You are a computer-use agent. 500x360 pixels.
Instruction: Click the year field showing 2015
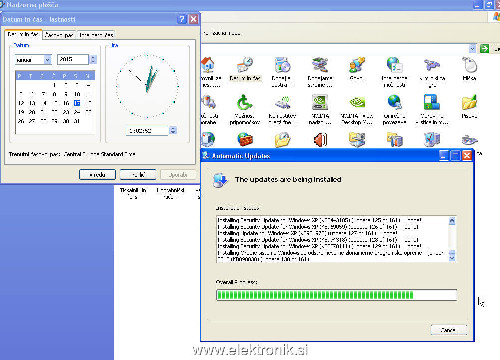[x=73, y=59]
